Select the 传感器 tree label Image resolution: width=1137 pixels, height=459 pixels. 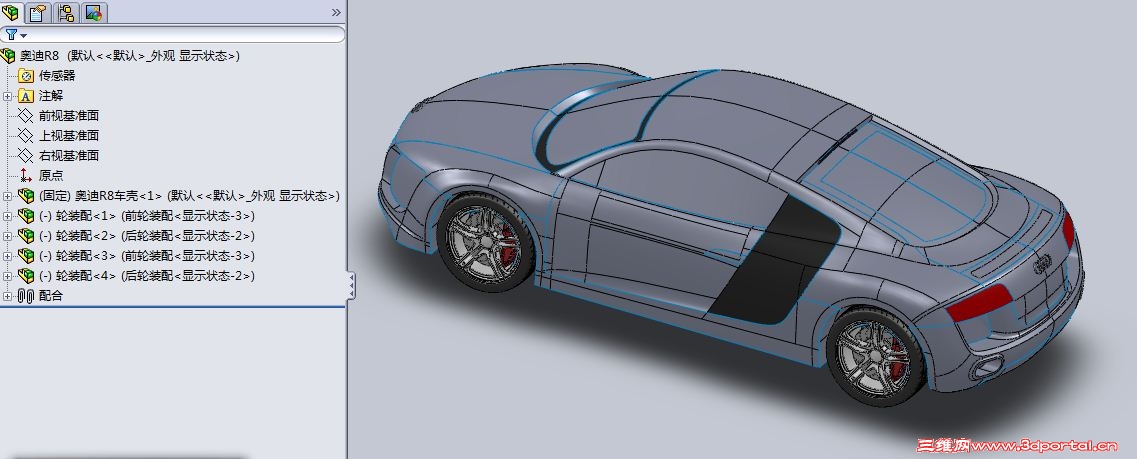coord(57,75)
